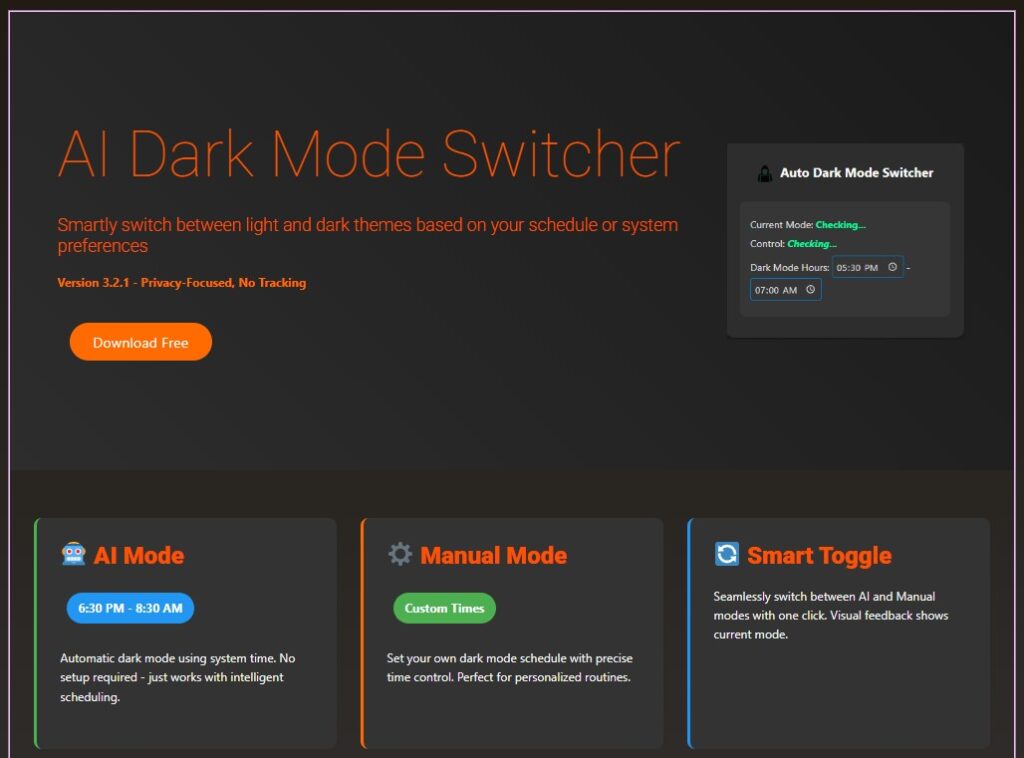Open the time picker clock for 07:00 AM
The image size is (1024, 758).
(810, 290)
